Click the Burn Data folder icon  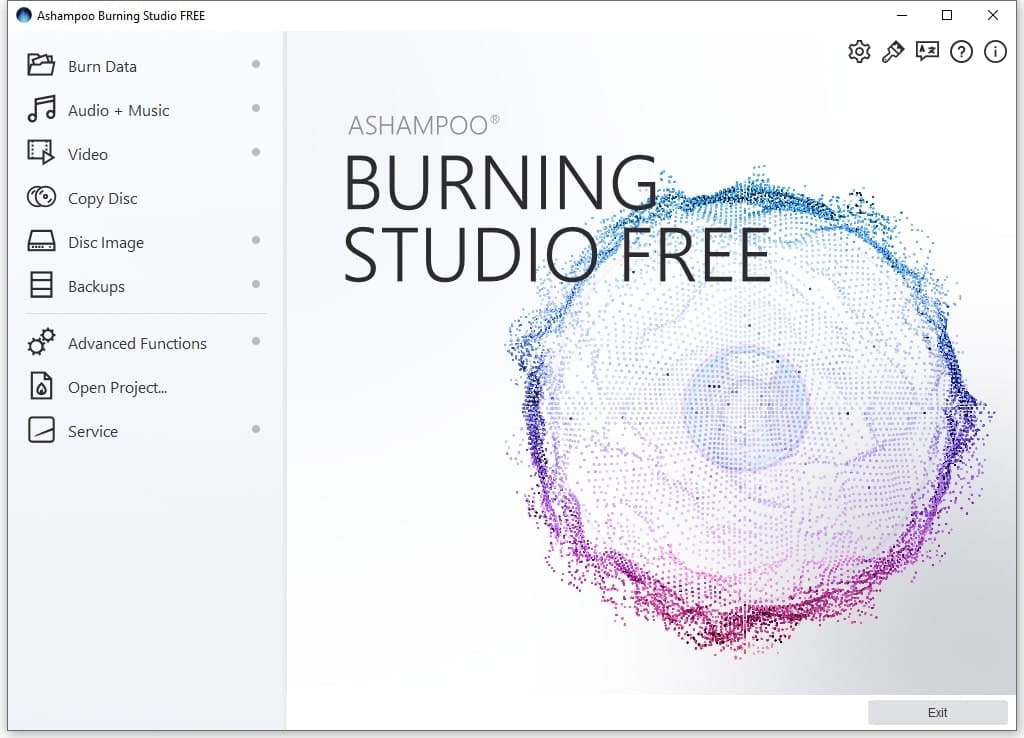41,66
